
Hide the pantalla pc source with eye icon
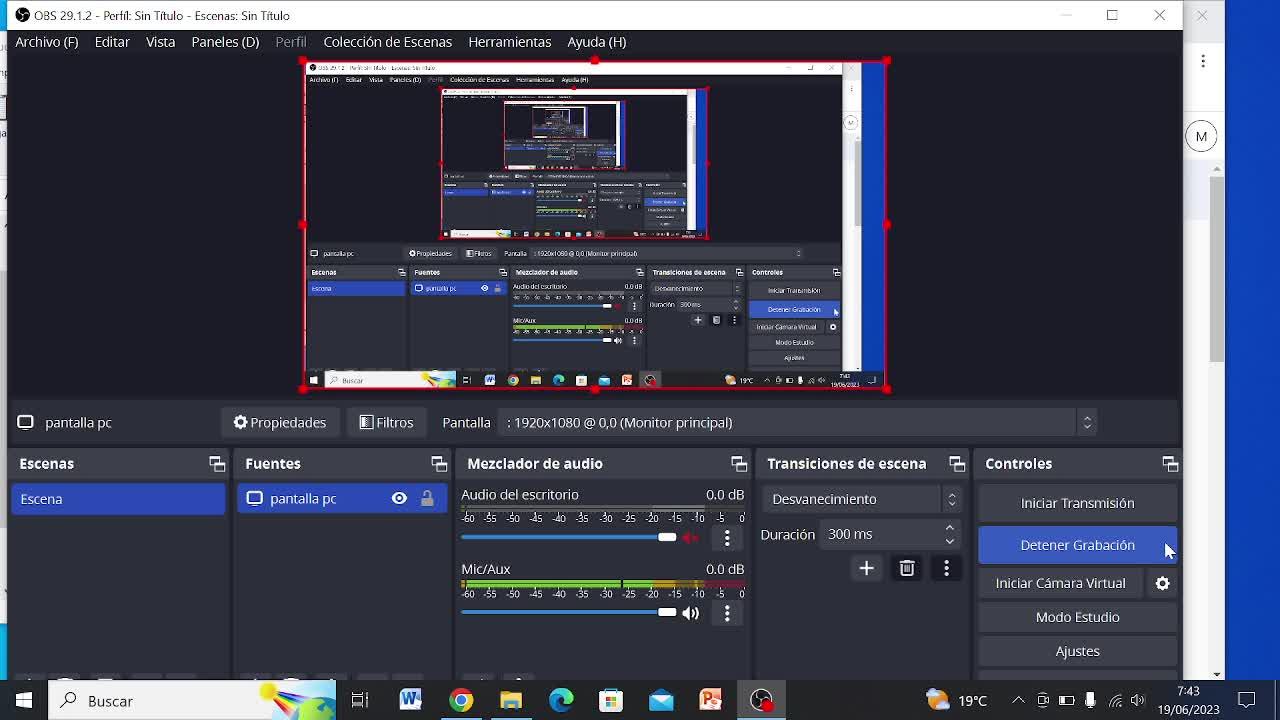point(399,499)
